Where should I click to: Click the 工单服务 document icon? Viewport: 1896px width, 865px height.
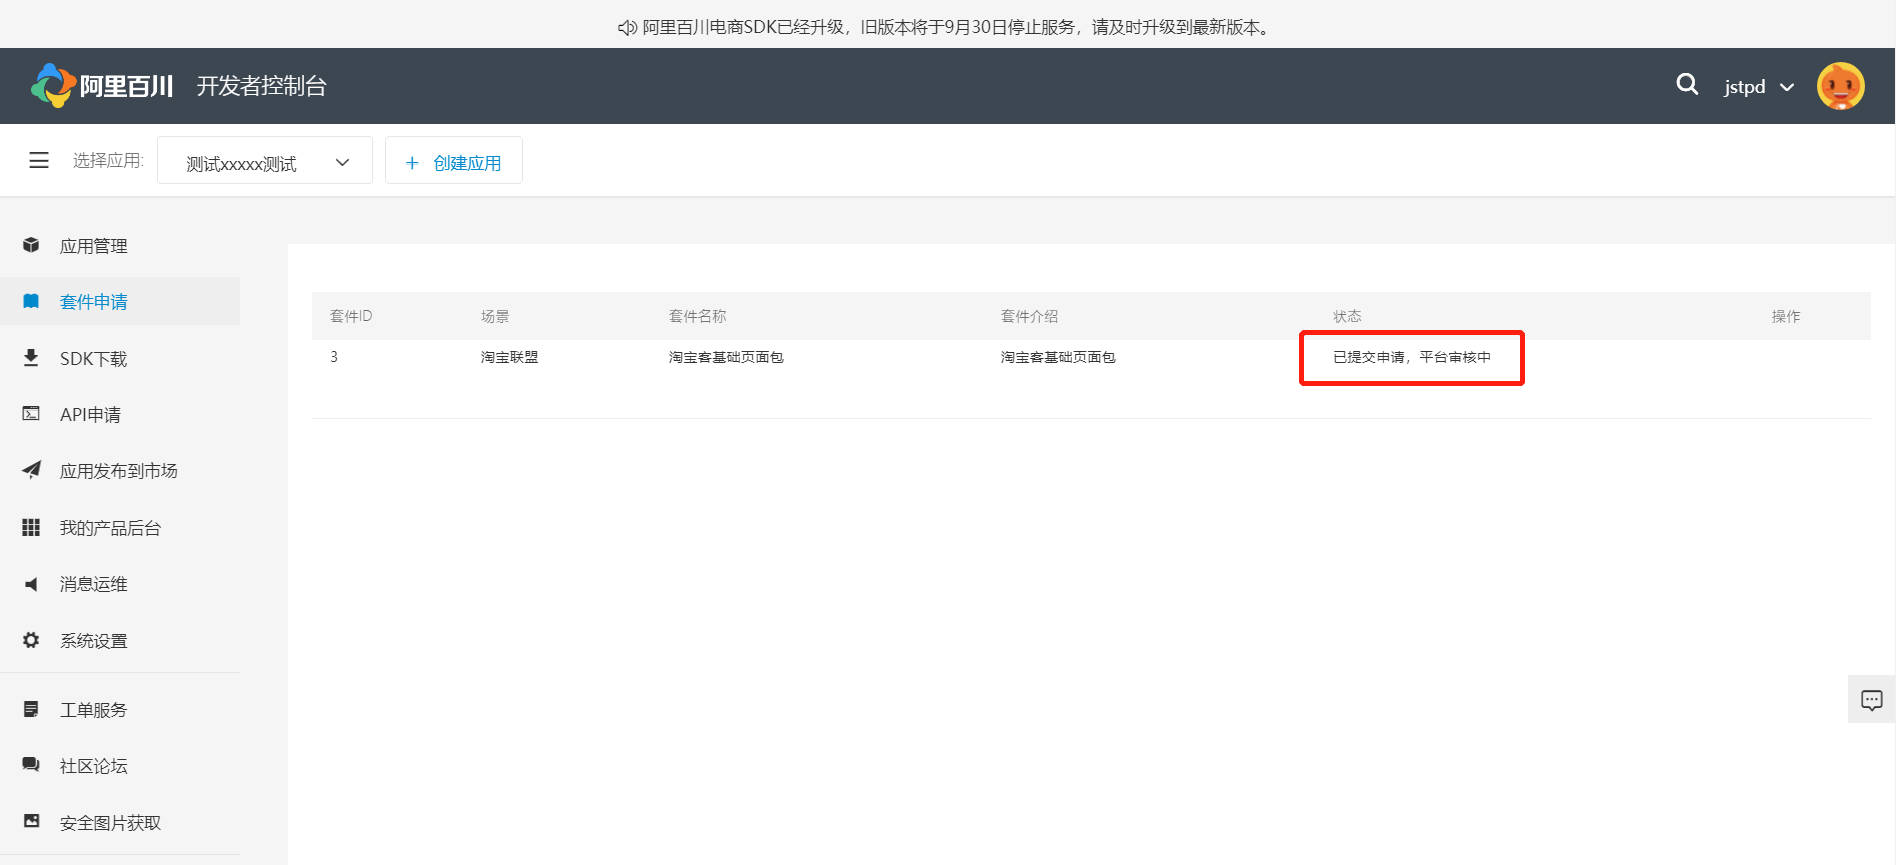click(x=31, y=709)
